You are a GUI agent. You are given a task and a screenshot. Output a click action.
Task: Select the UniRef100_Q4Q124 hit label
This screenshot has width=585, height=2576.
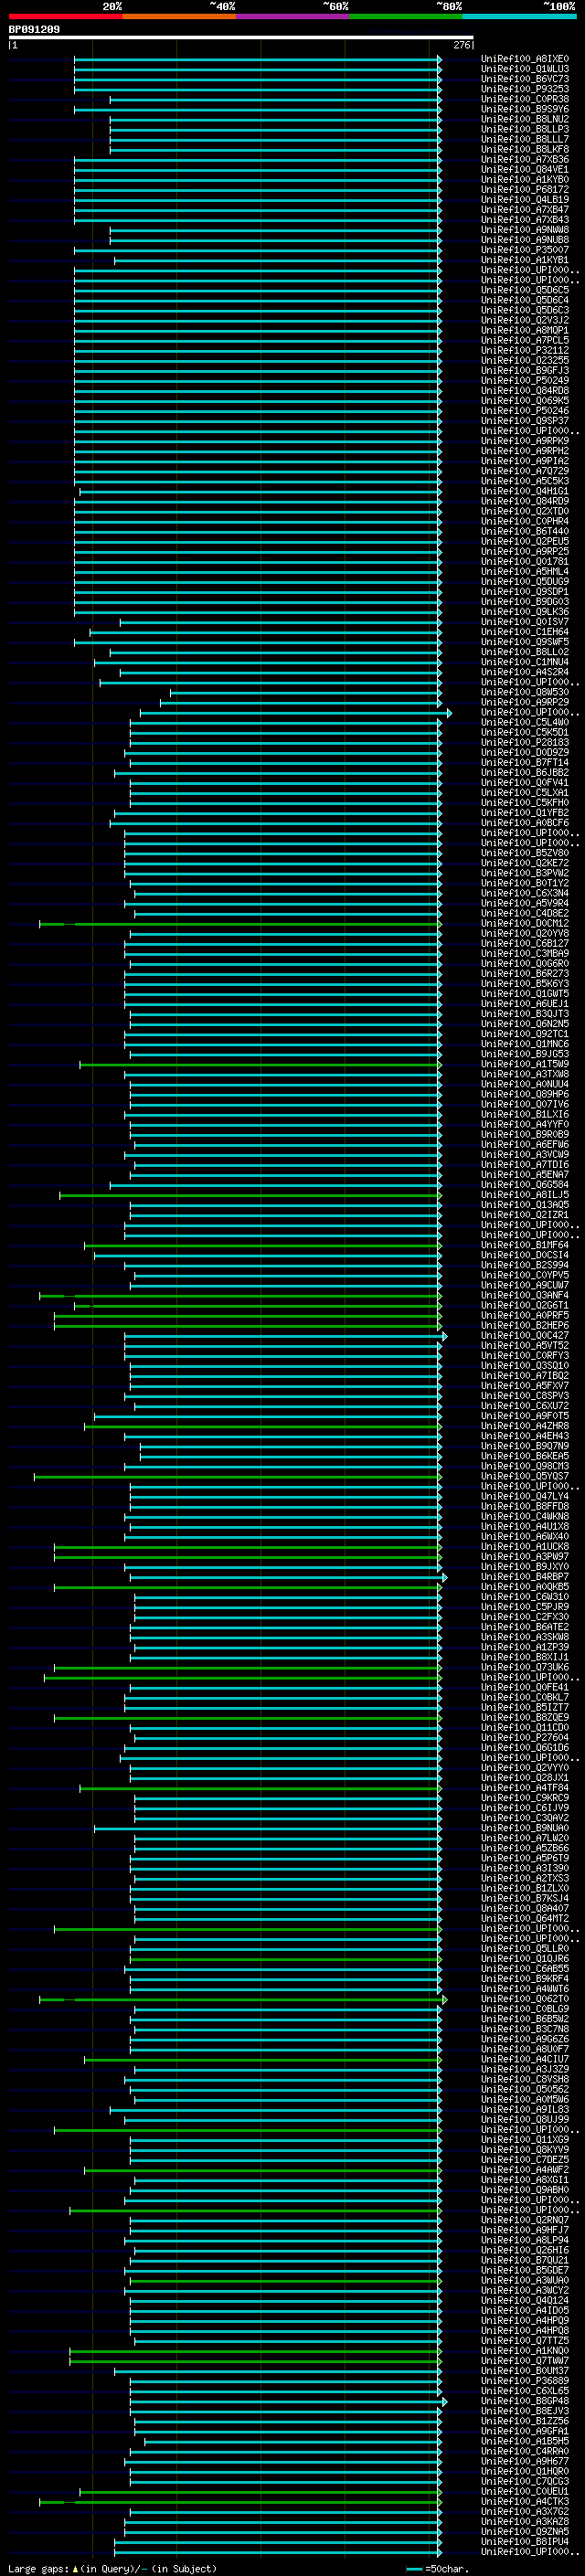pos(525,2300)
